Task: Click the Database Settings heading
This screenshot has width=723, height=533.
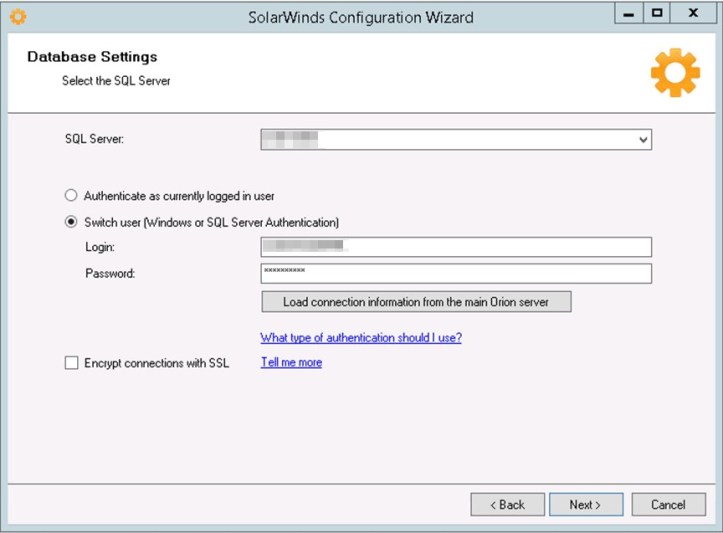Action: point(92,57)
